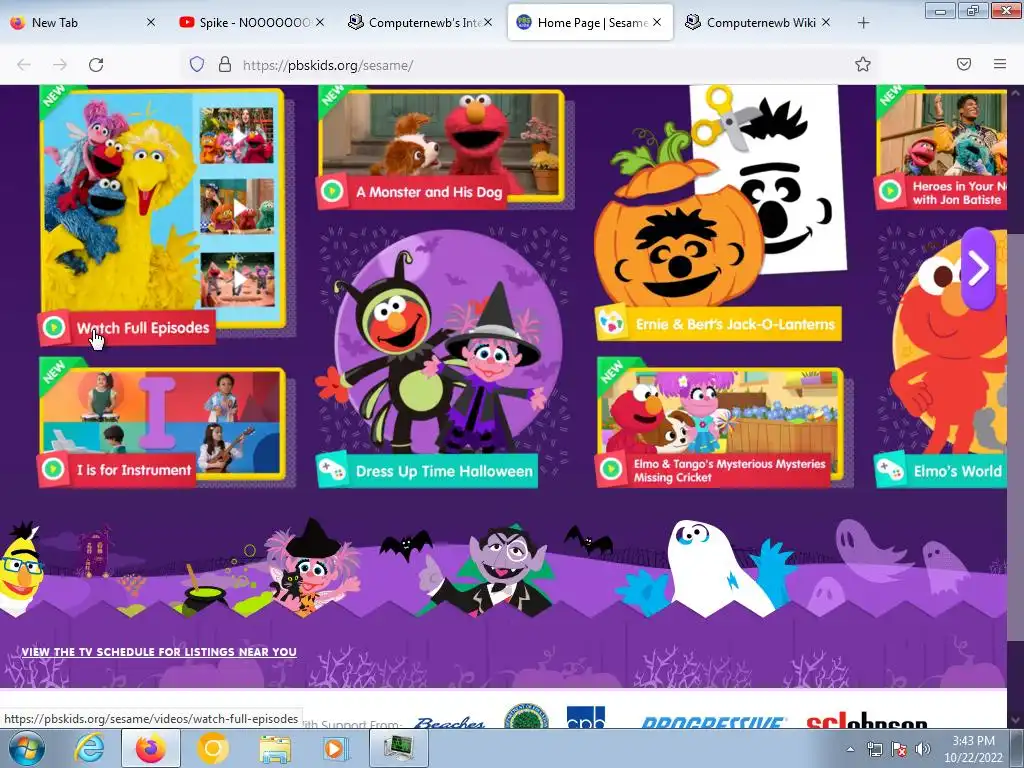Click the Firefox taskbar icon
1024x768 pixels.
click(151, 748)
